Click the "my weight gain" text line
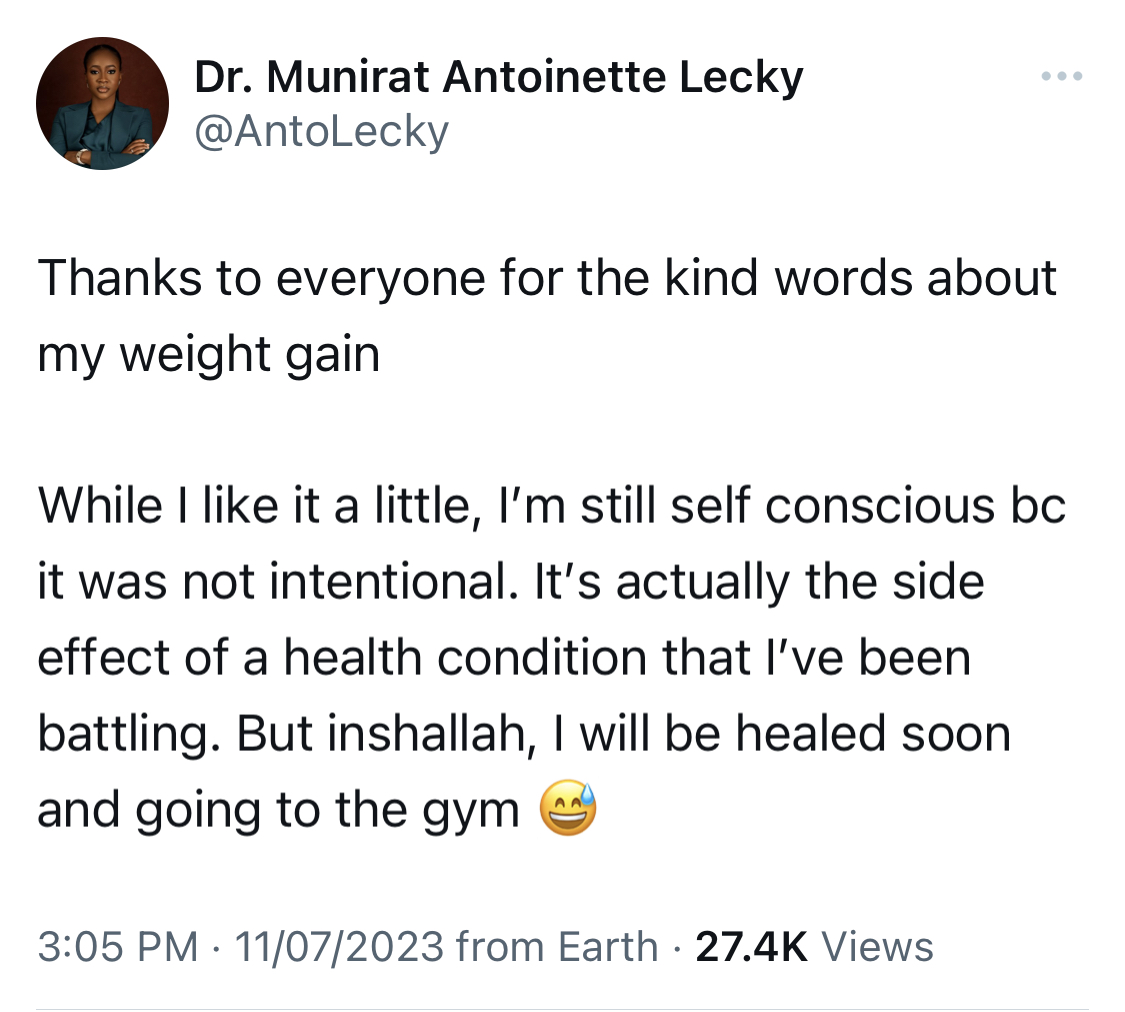Viewport: 1125px width, 1012px height. 208,354
